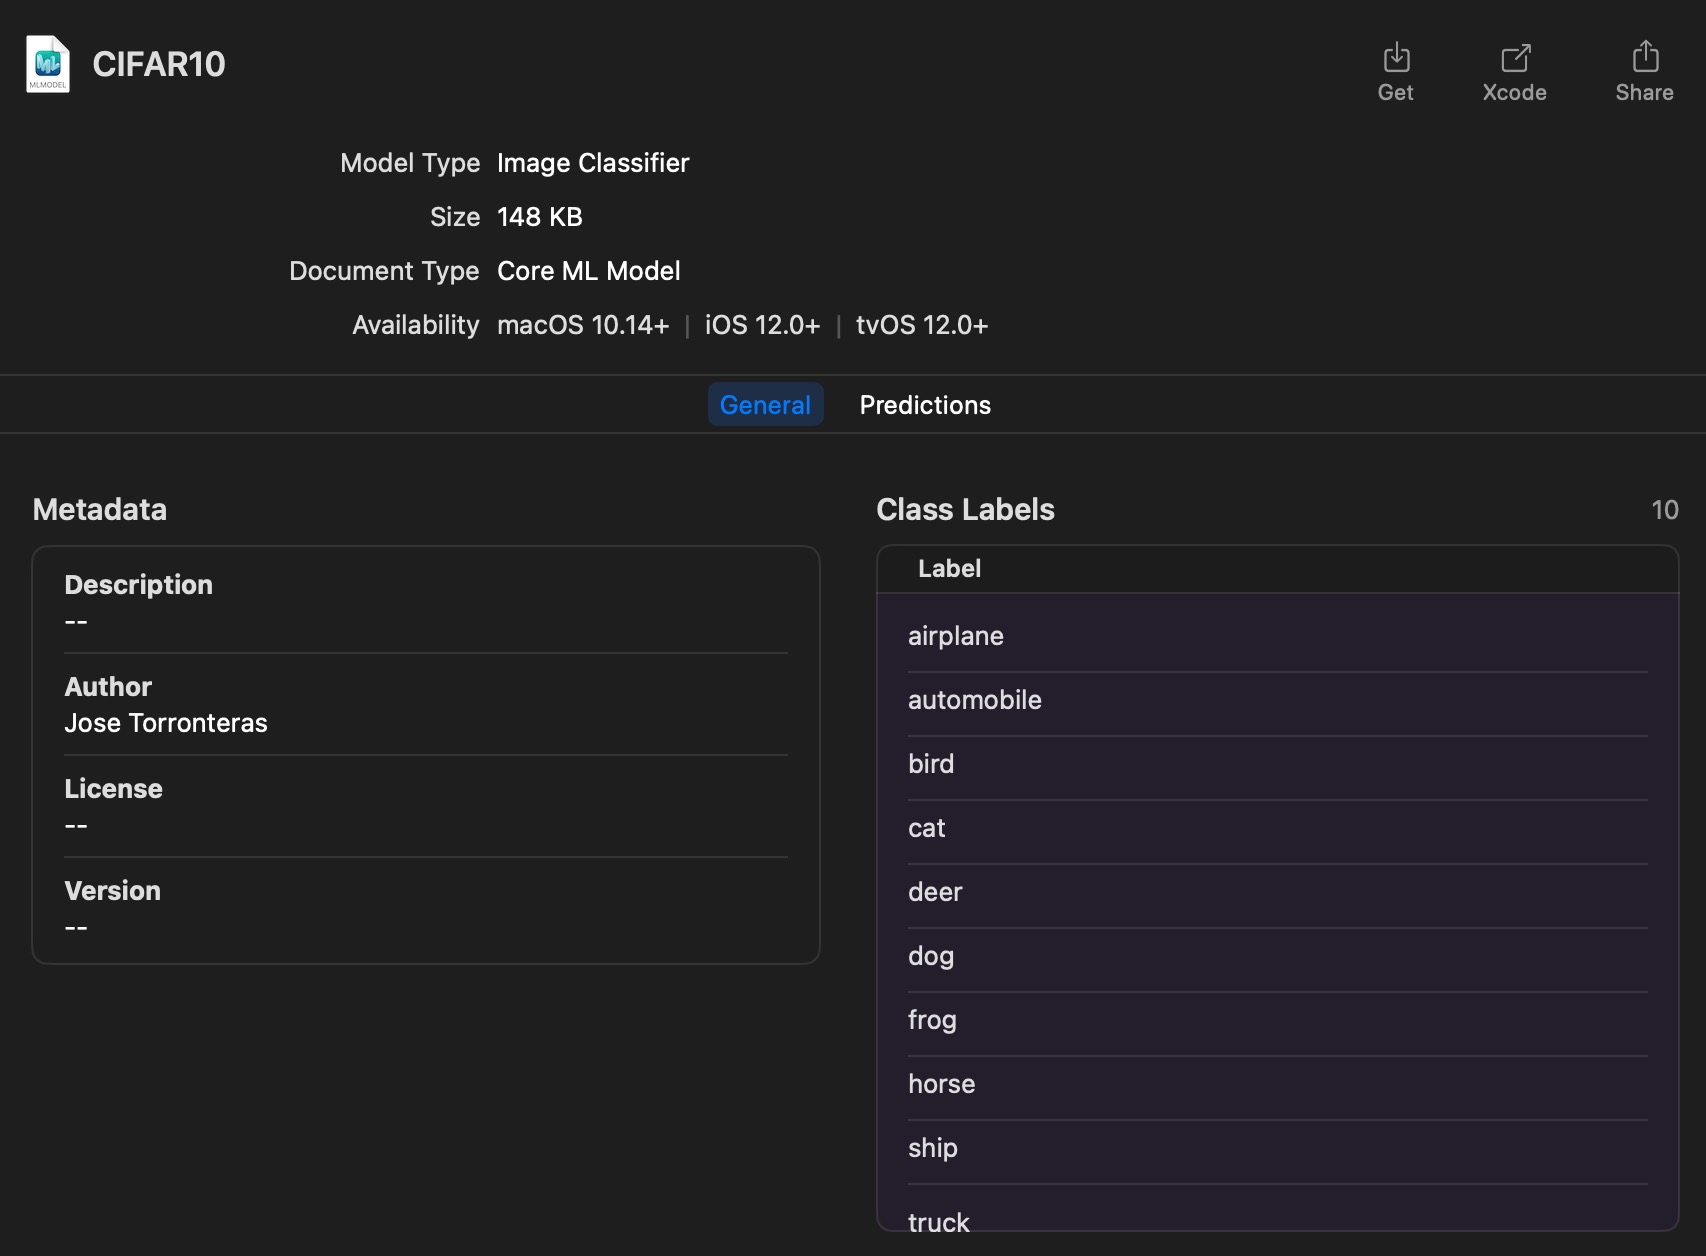Select the deer label row
The width and height of the screenshot is (1706, 1256).
(x=1277, y=892)
